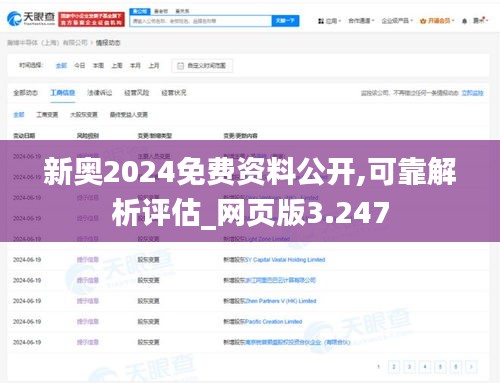Expand the 合作通道 dropdown
The width and height of the screenshot is (500, 383).
(x=361, y=21)
